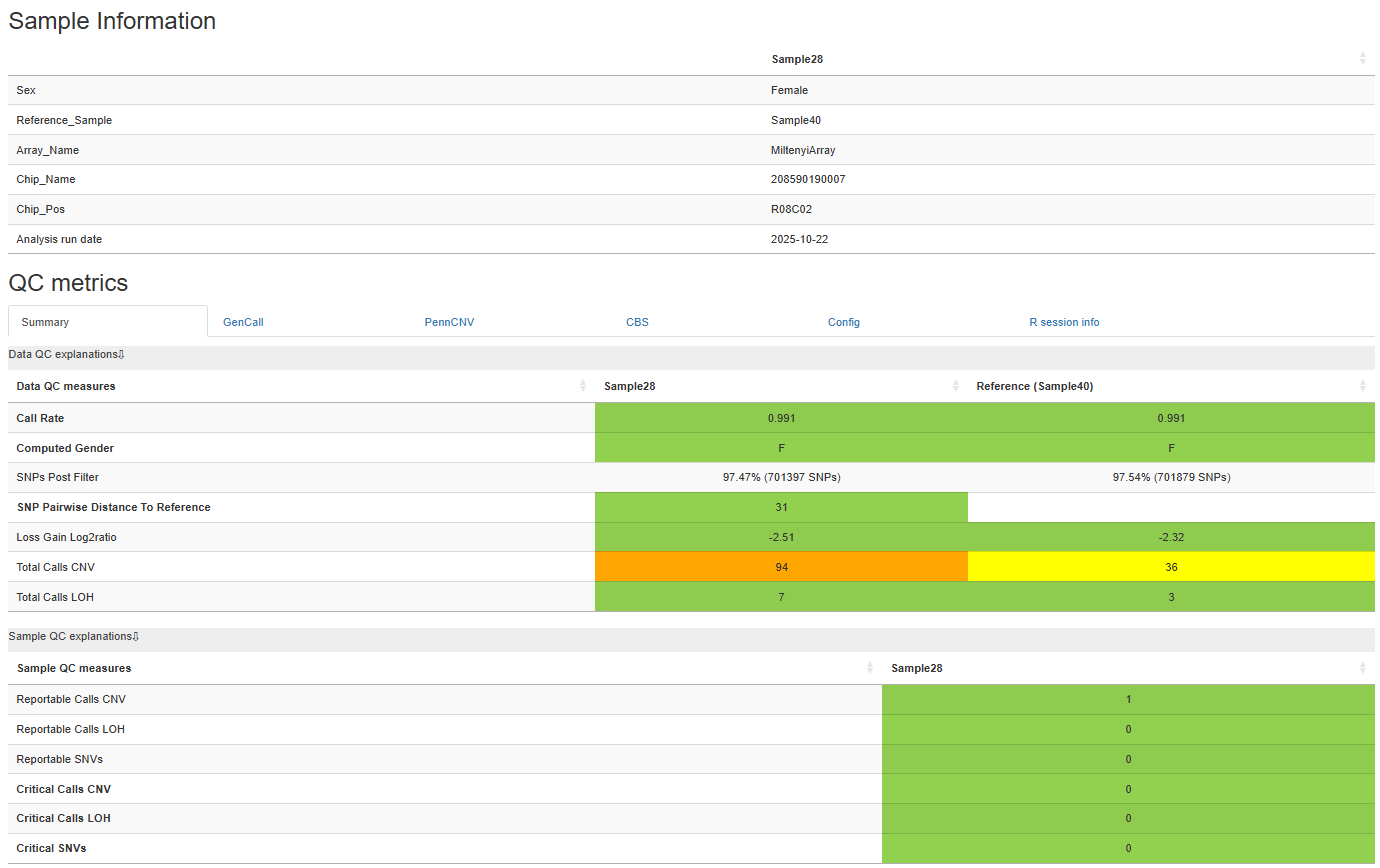Switch to the PennCNV tab
The width and height of the screenshot is (1380, 868).
pos(449,322)
